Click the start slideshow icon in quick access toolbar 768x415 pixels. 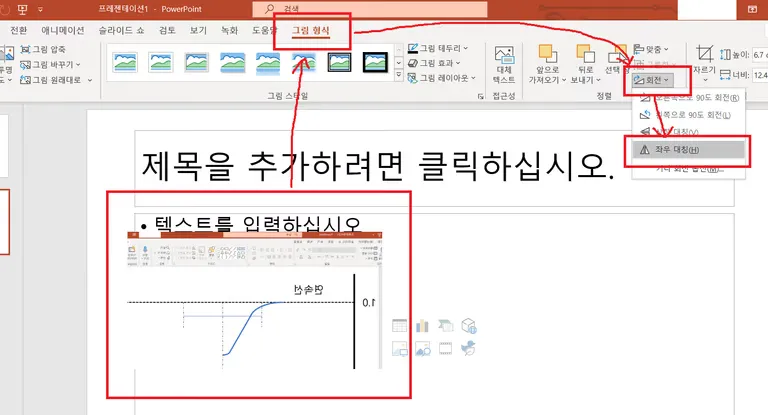pyautogui.click(x=23, y=9)
